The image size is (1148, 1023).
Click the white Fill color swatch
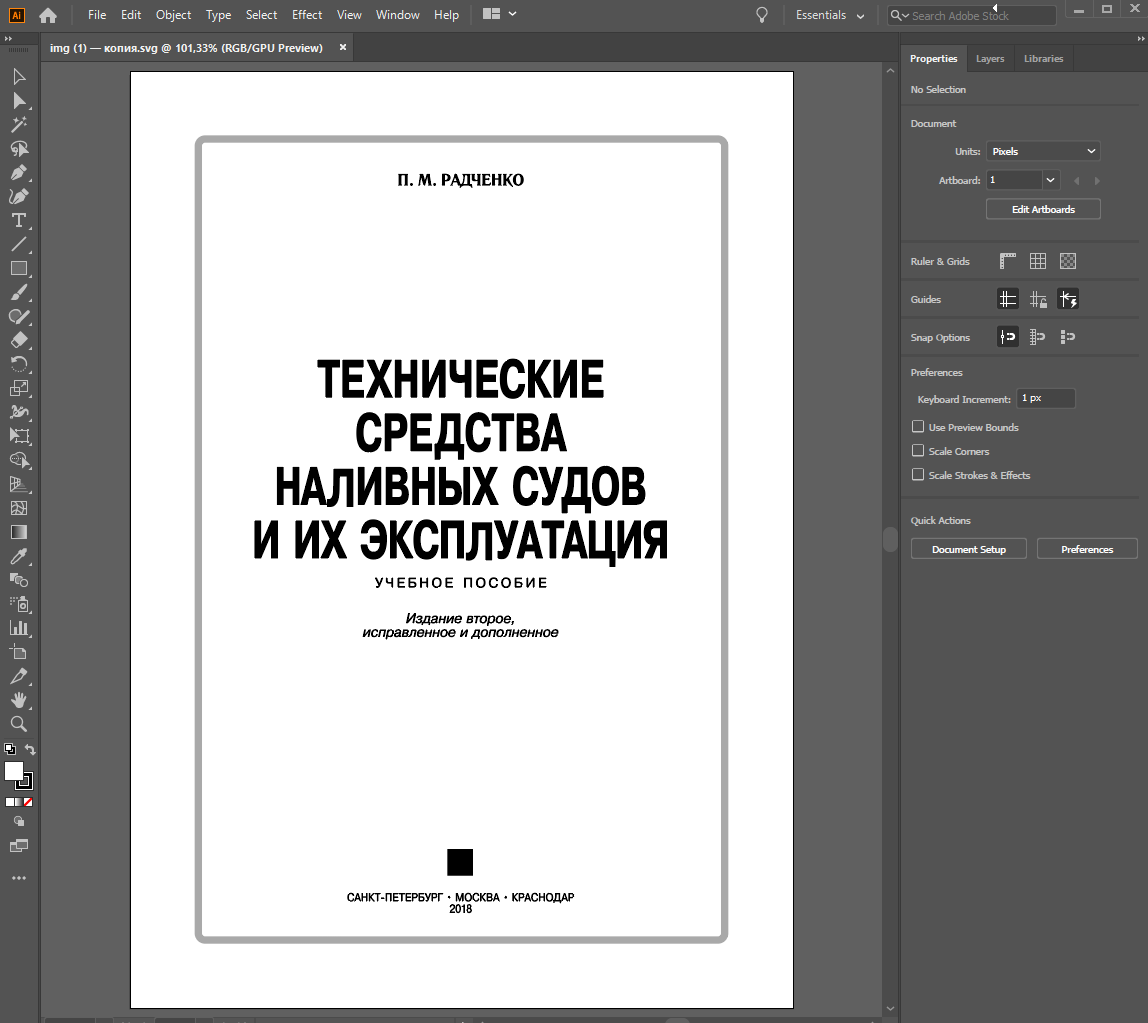click(x=14, y=770)
